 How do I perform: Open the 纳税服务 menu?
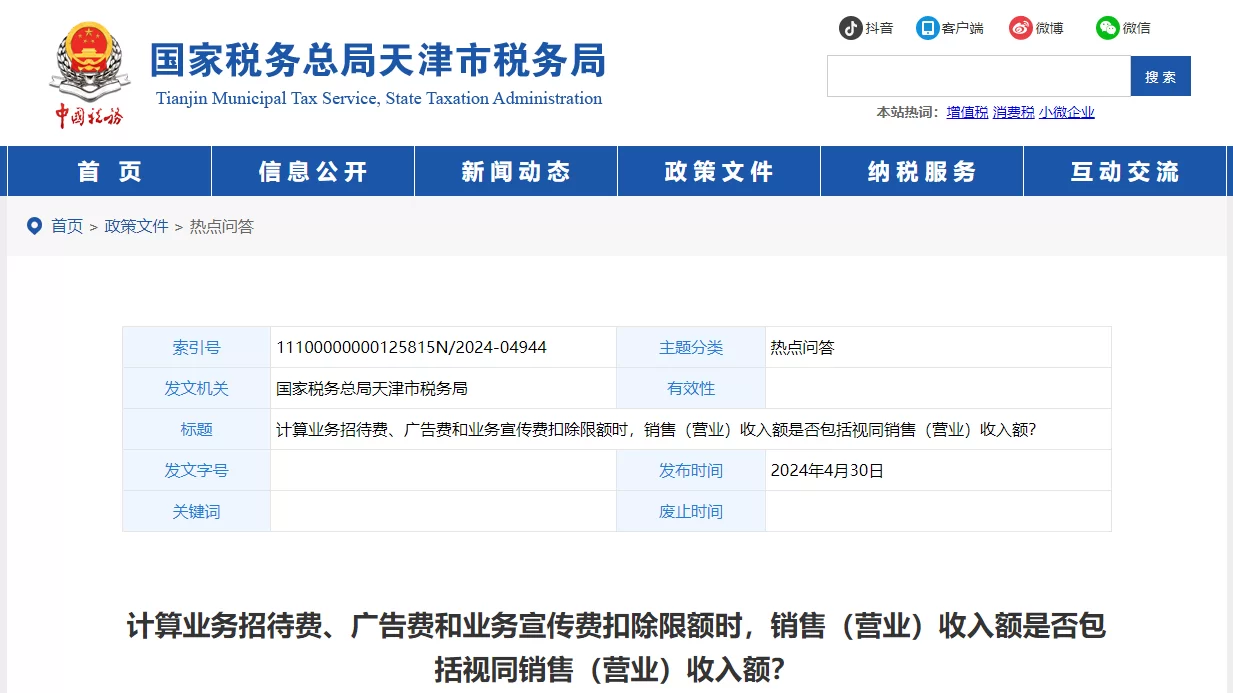pyautogui.click(x=922, y=172)
